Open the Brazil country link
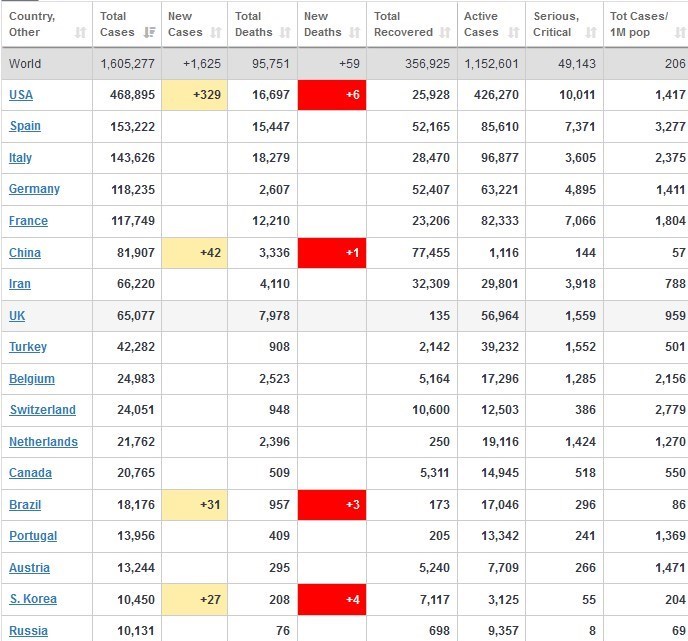Viewport: 688px width, 641px height. 25,505
